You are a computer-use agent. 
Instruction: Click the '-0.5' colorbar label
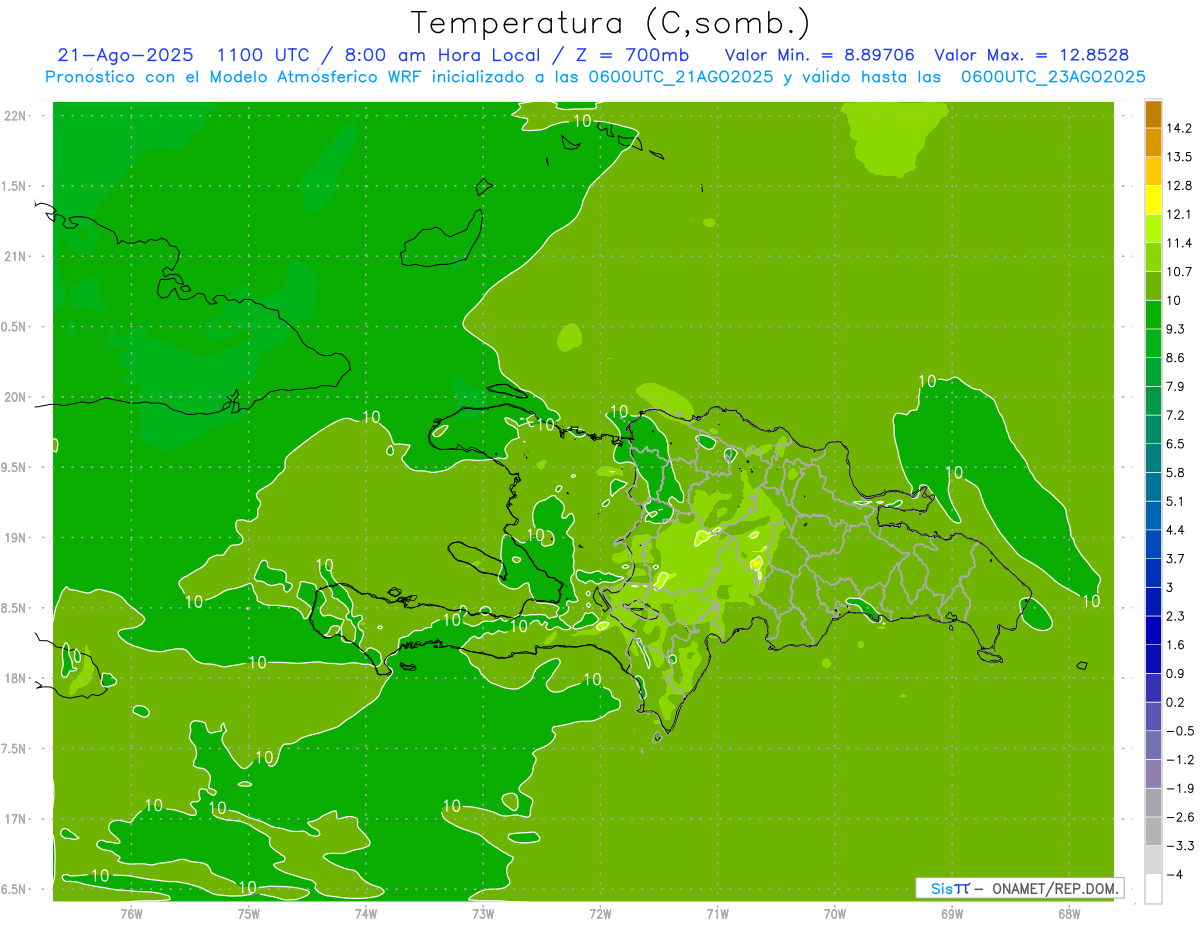pos(1179,731)
